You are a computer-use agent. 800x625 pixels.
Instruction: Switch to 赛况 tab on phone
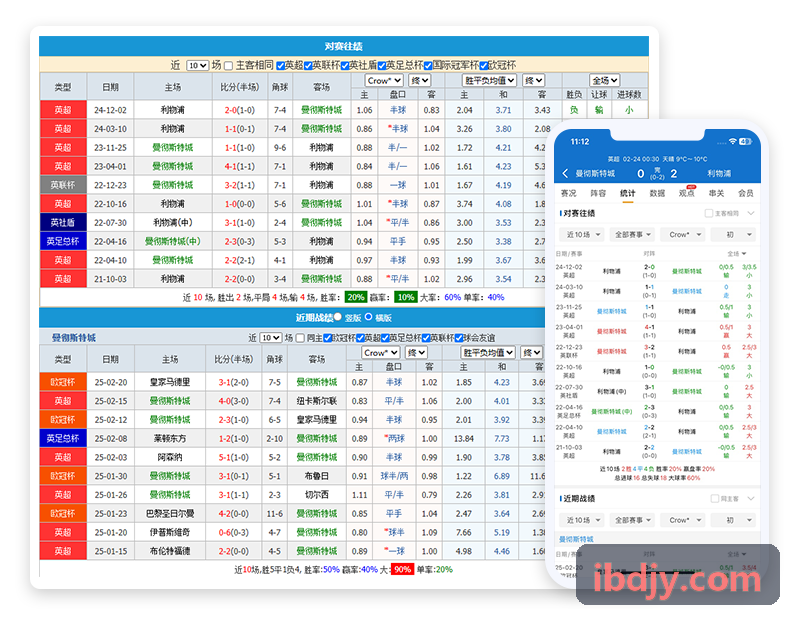click(568, 193)
